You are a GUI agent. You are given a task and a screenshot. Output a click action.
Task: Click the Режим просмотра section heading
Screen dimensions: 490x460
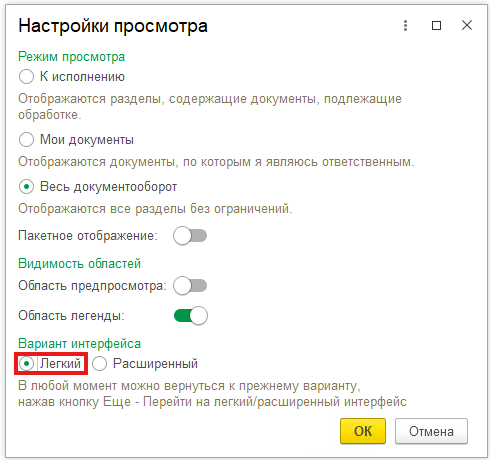71,57
